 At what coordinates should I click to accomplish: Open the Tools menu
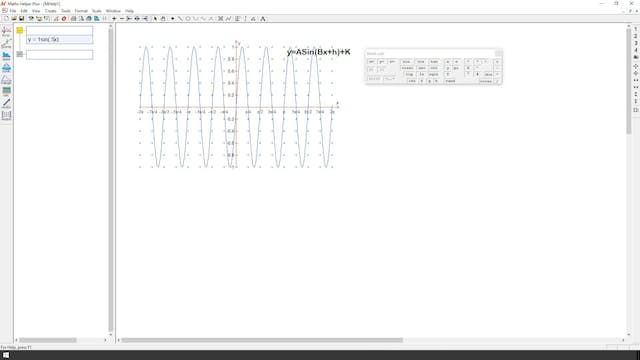pyautogui.click(x=66, y=11)
